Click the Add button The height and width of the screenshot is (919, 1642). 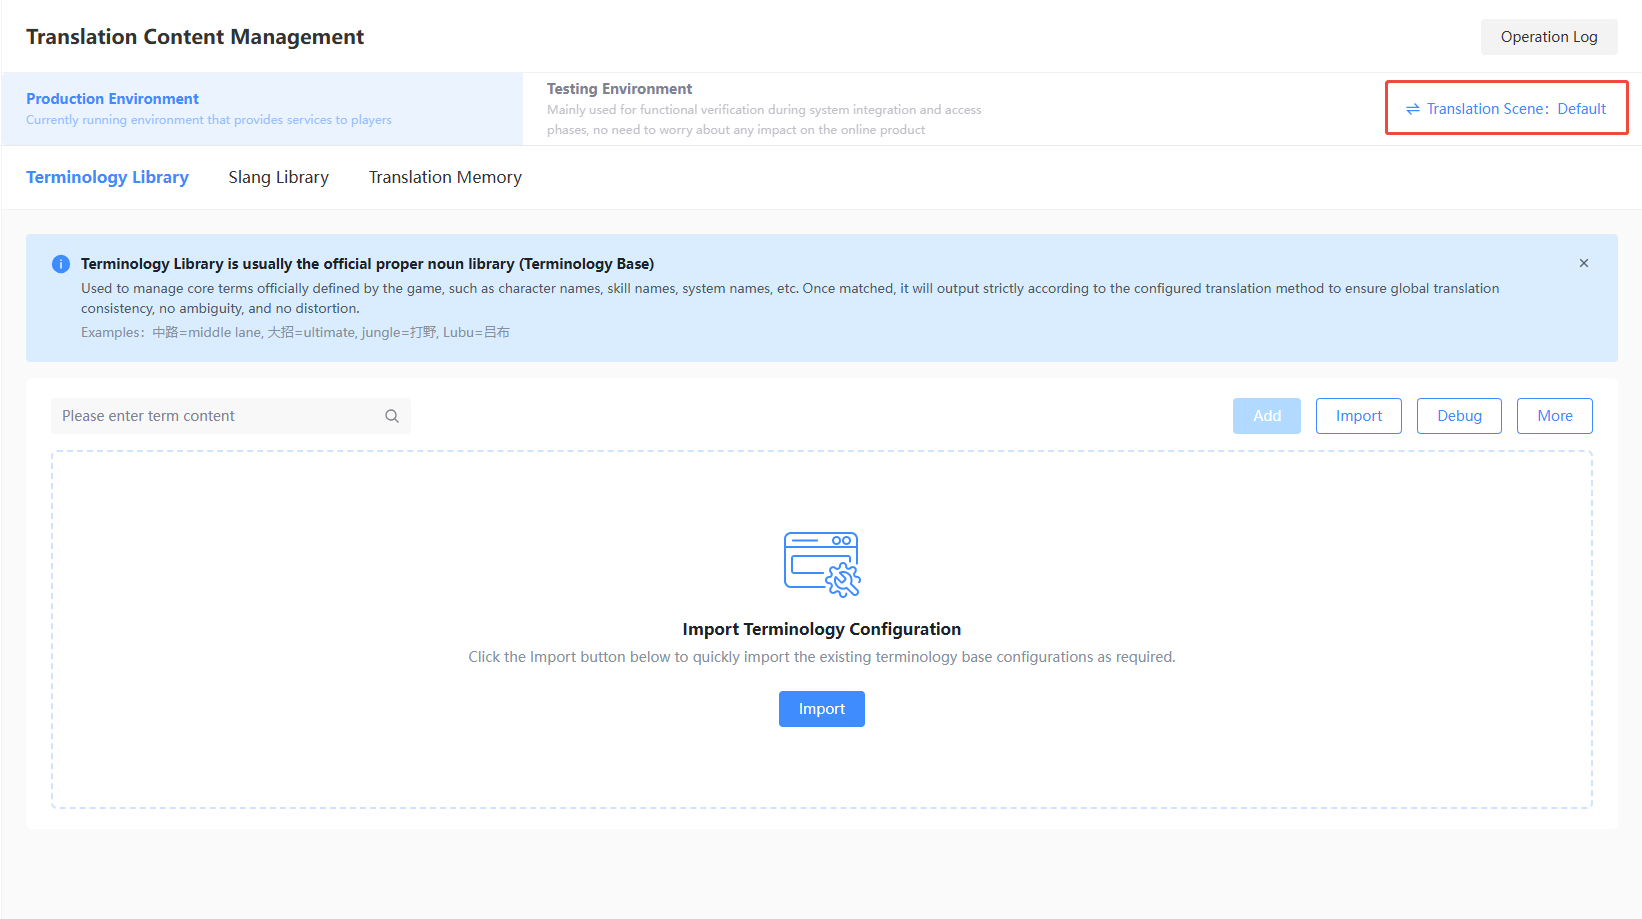coord(1267,416)
